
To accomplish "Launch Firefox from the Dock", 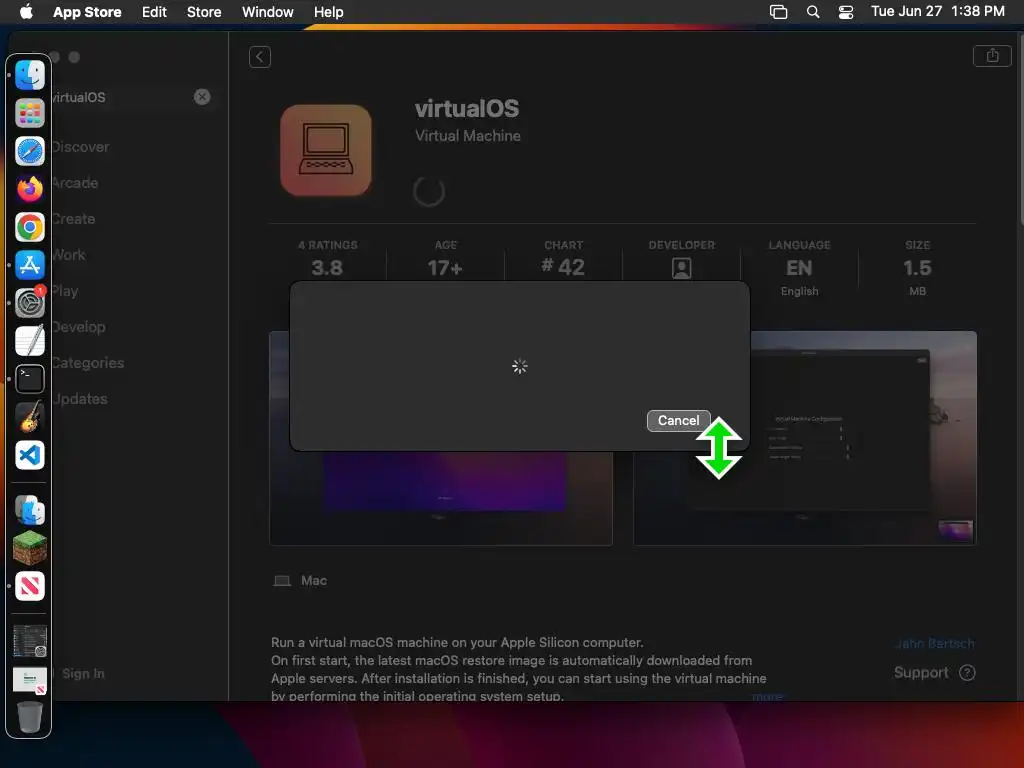I will point(30,189).
